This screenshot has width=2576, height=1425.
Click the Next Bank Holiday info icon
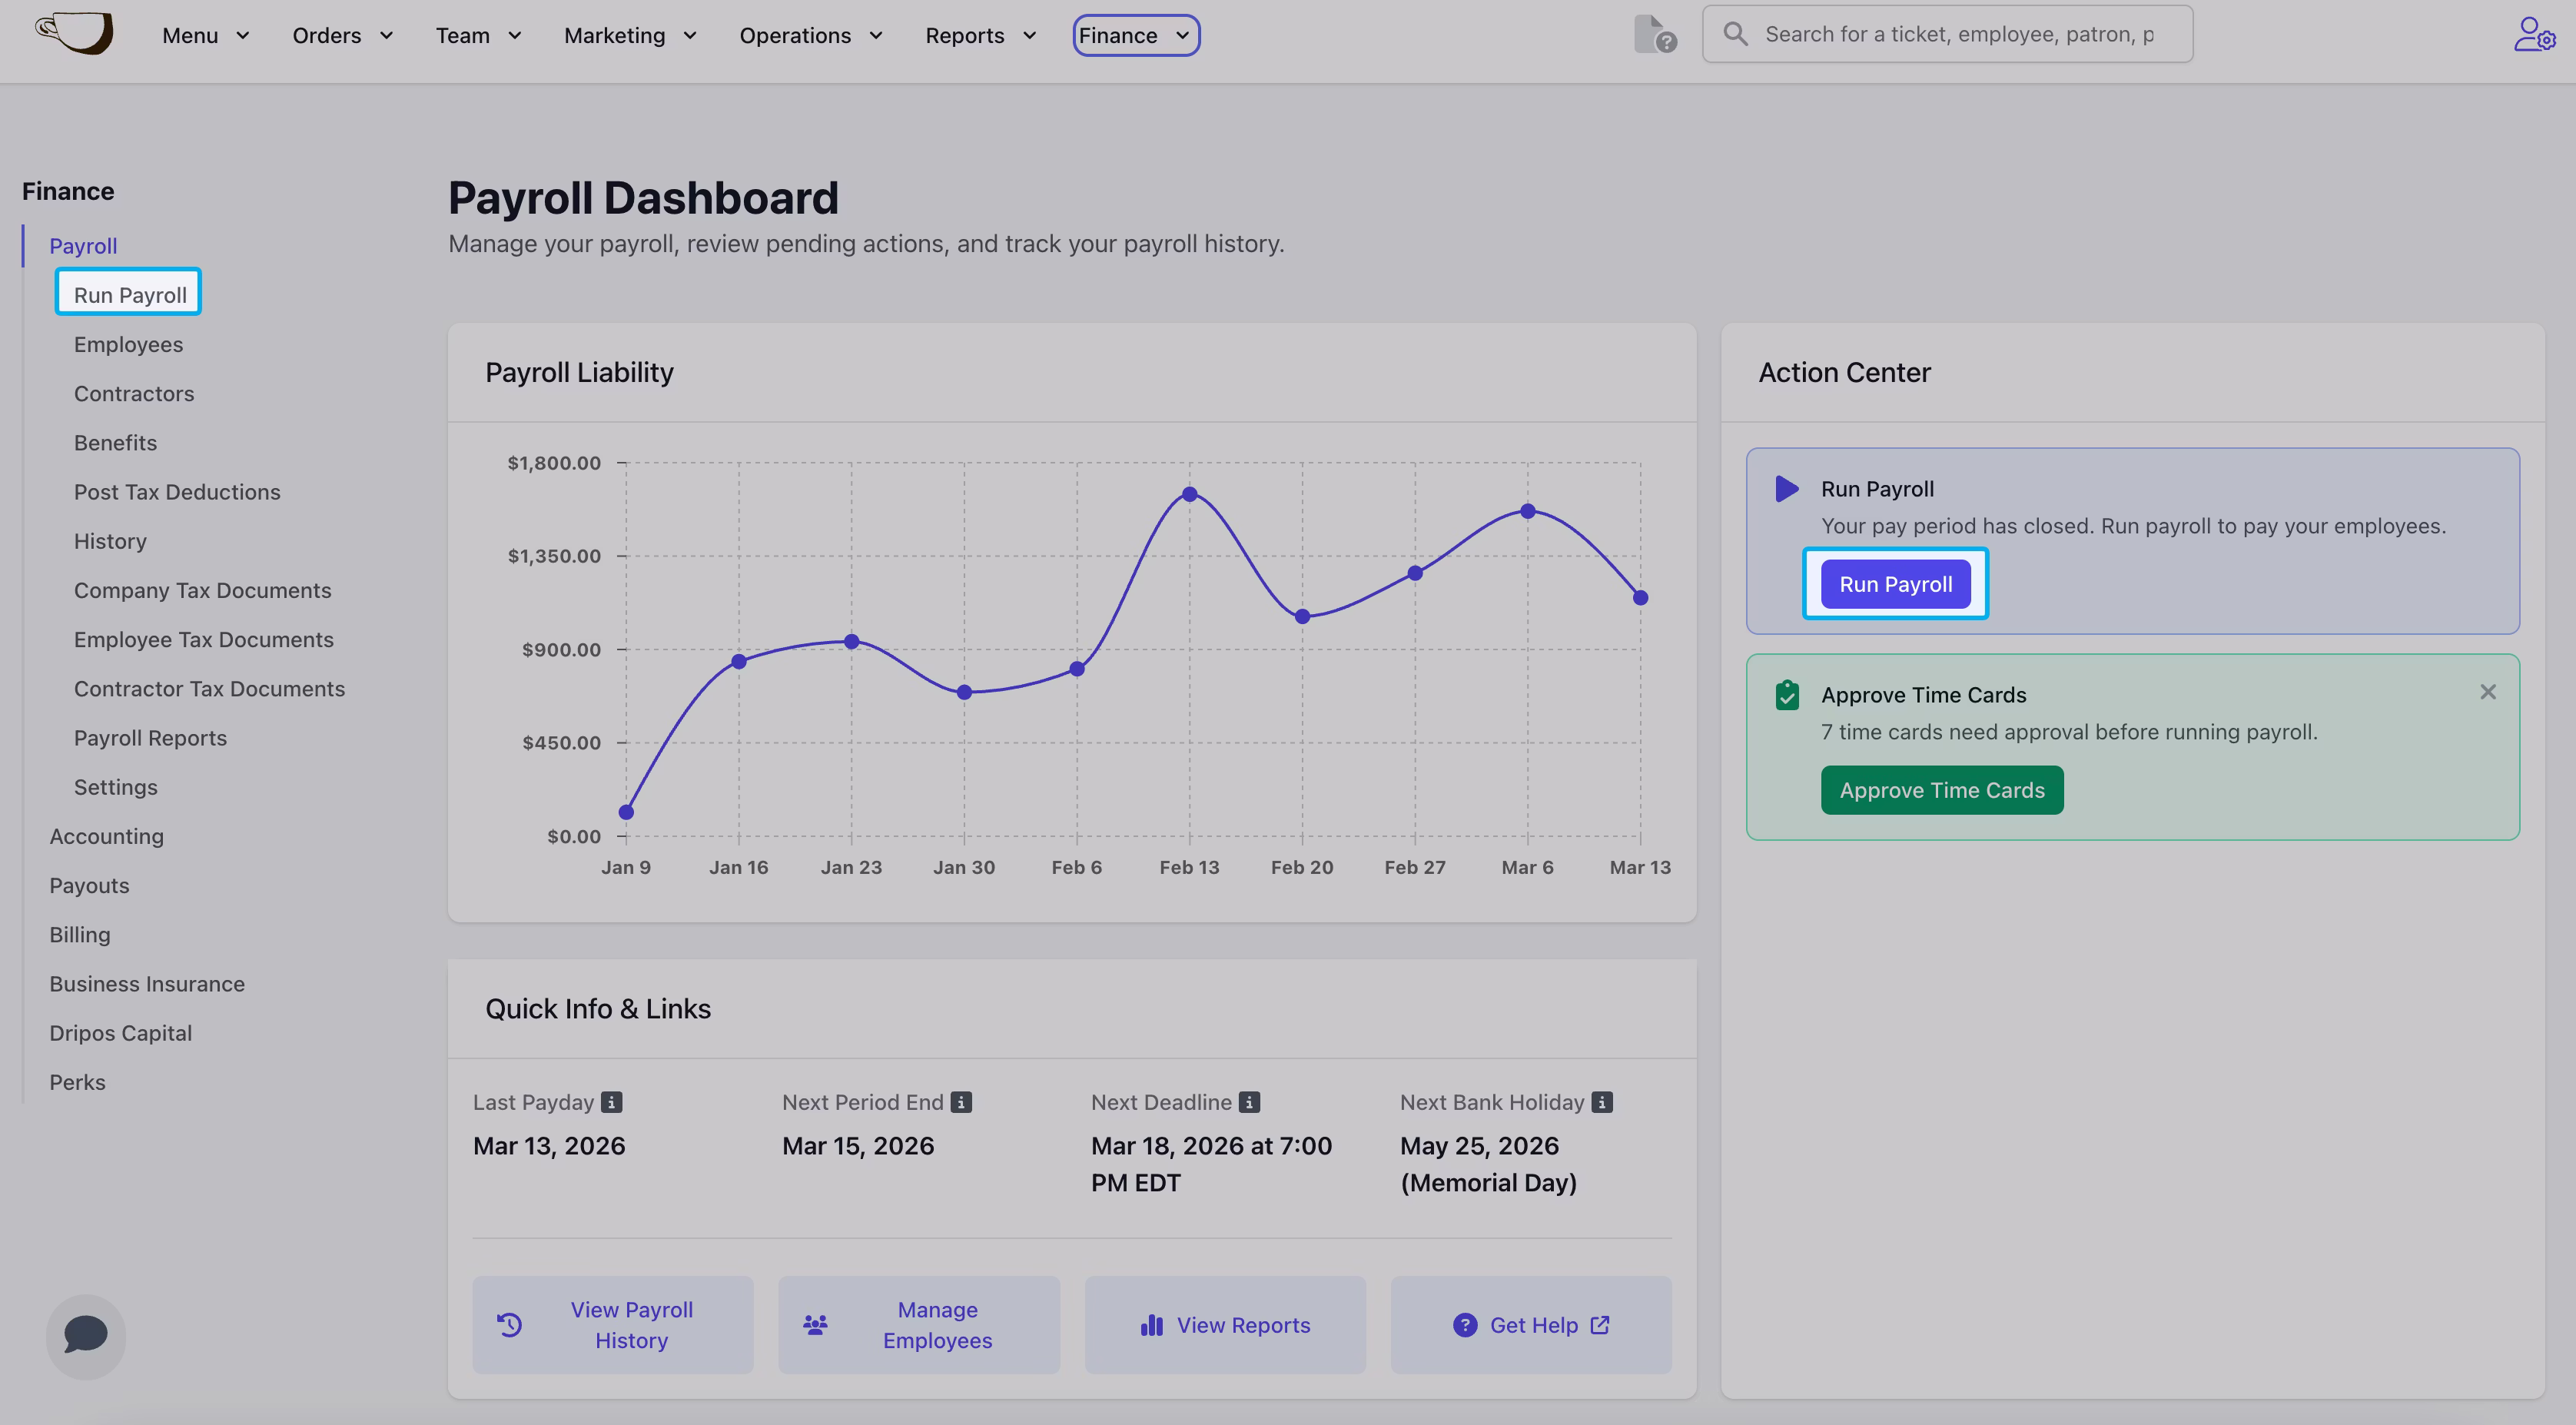pyautogui.click(x=1602, y=1102)
